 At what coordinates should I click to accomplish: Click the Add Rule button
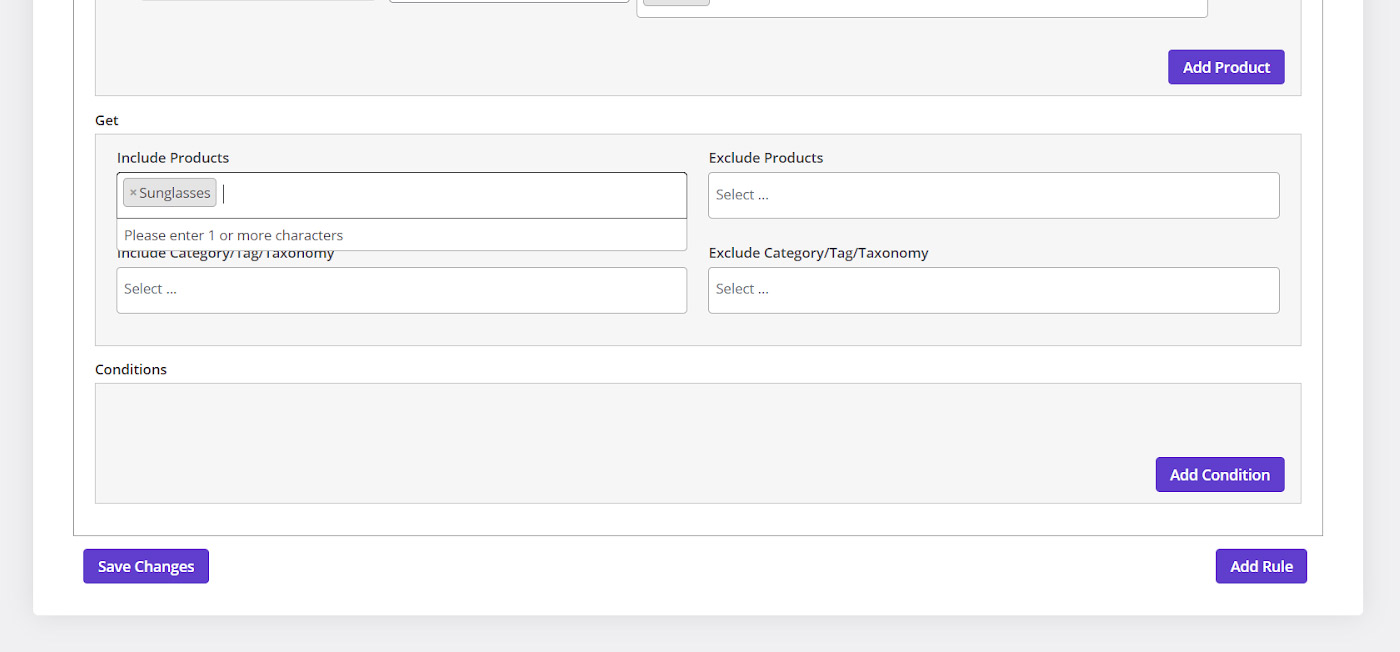pyautogui.click(x=1261, y=566)
